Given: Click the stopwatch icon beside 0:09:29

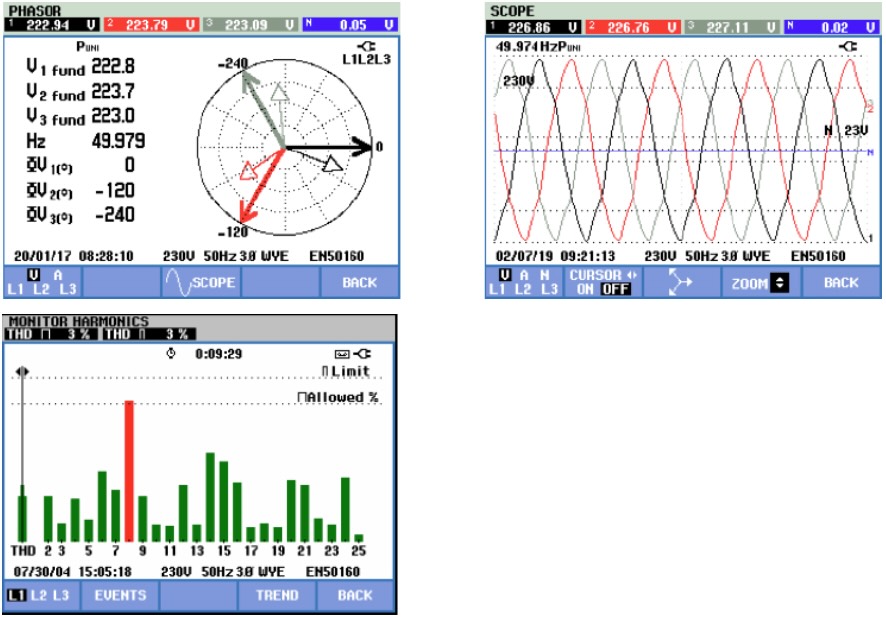Looking at the screenshot, I should [x=171, y=354].
